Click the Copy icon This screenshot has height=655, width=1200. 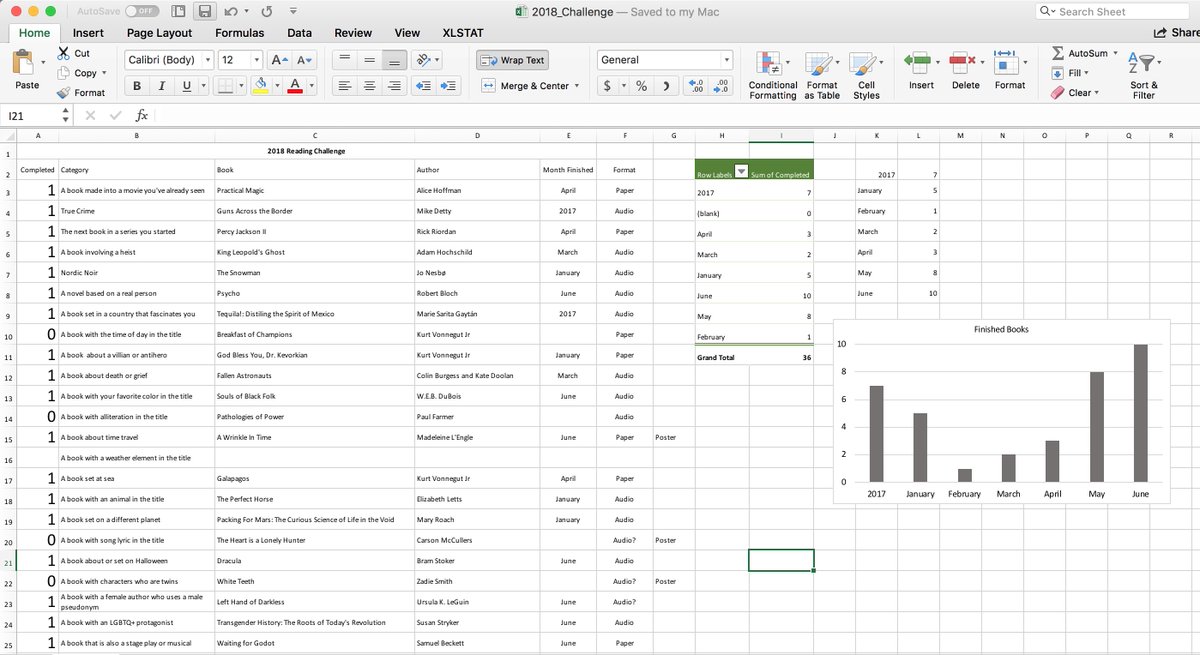(x=65, y=73)
